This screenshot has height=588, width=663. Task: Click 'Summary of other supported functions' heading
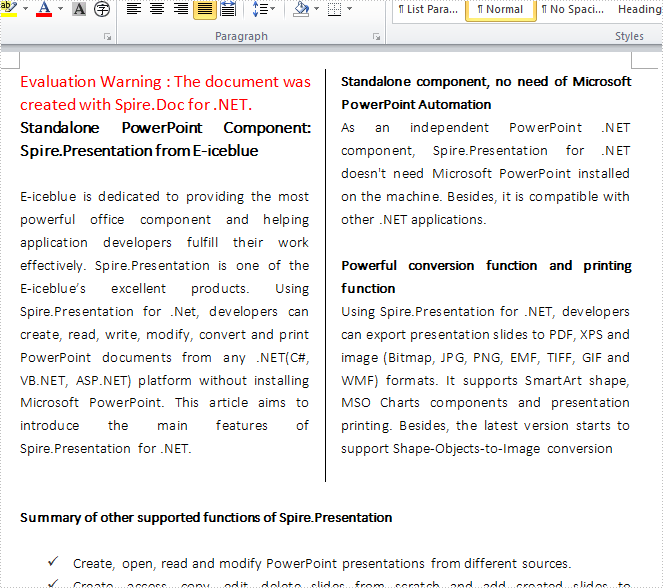coord(206,517)
